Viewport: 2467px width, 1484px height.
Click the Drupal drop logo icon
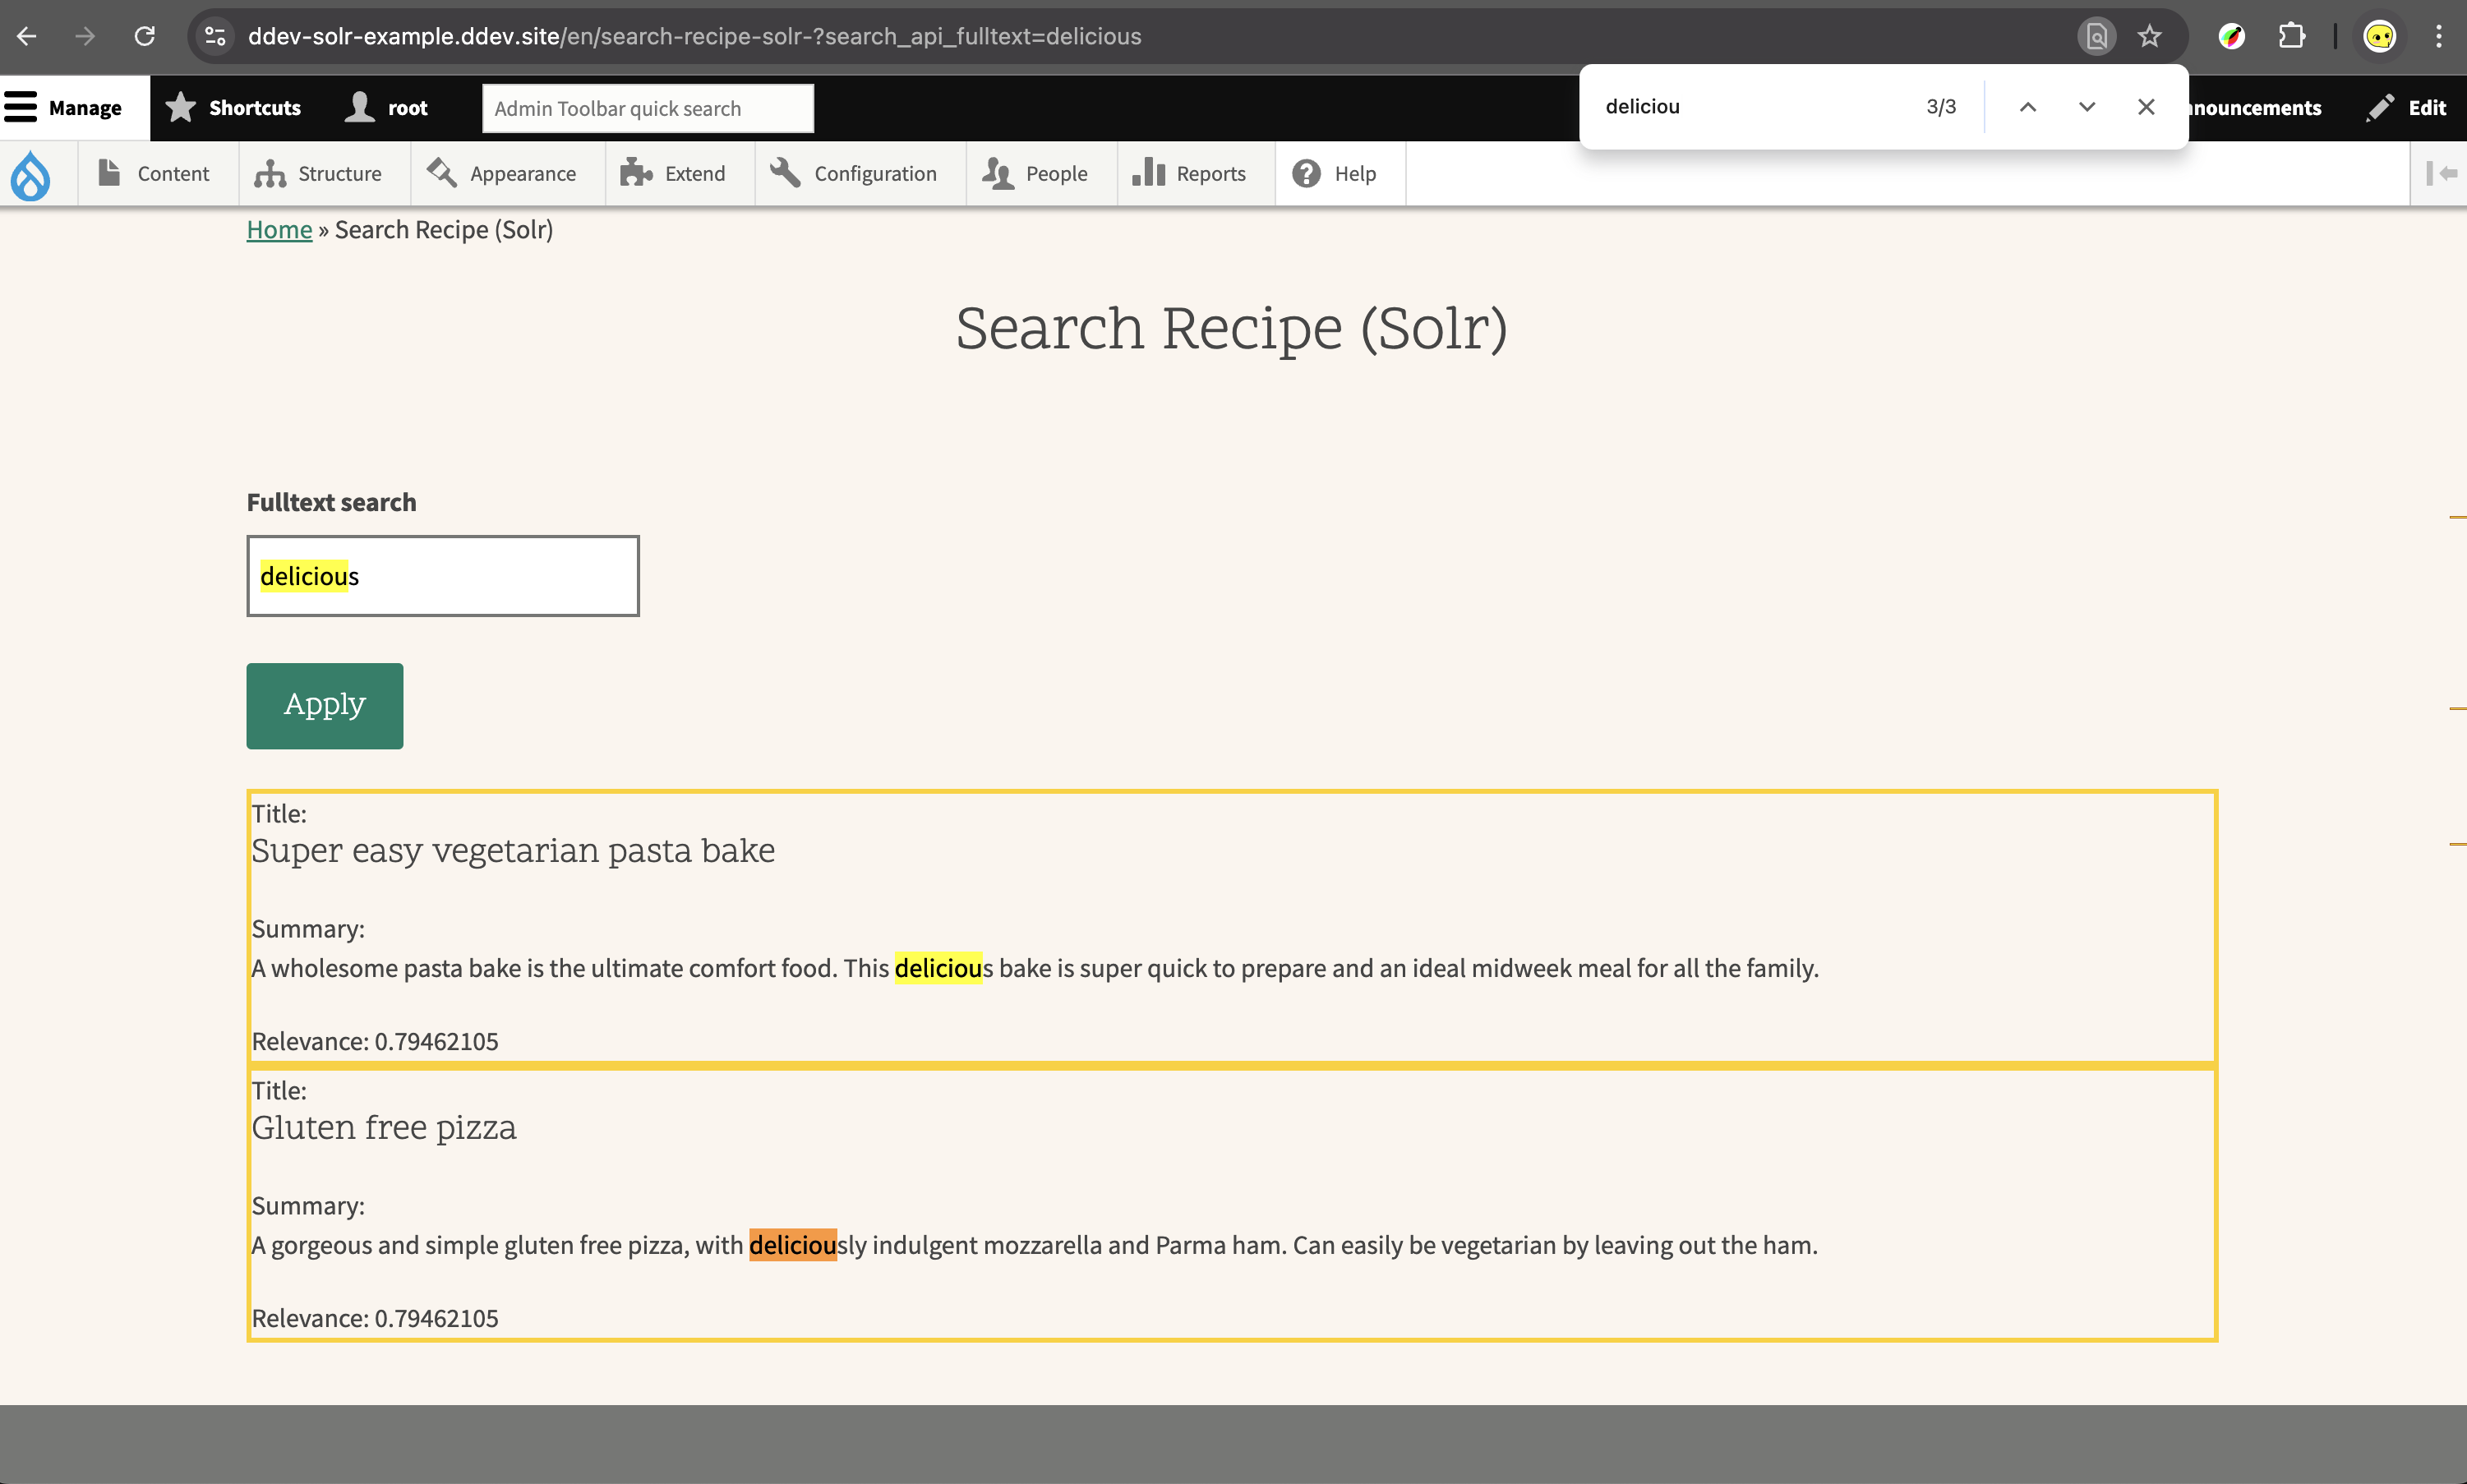coord(30,175)
